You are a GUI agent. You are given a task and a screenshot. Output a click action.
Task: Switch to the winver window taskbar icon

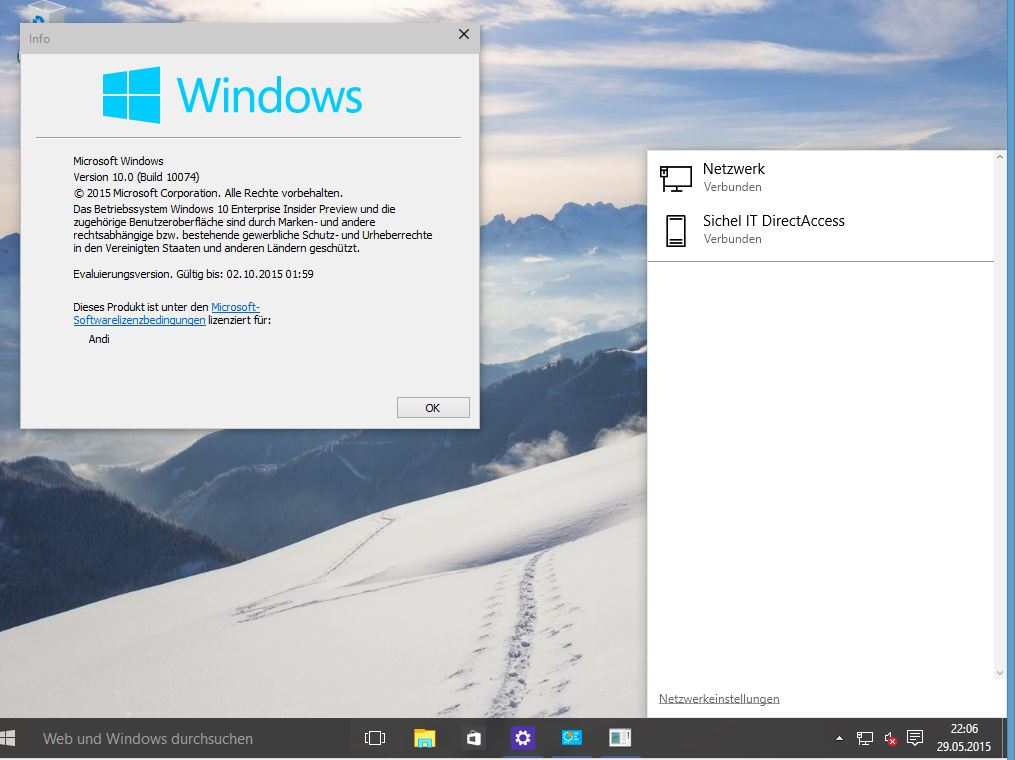620,738
